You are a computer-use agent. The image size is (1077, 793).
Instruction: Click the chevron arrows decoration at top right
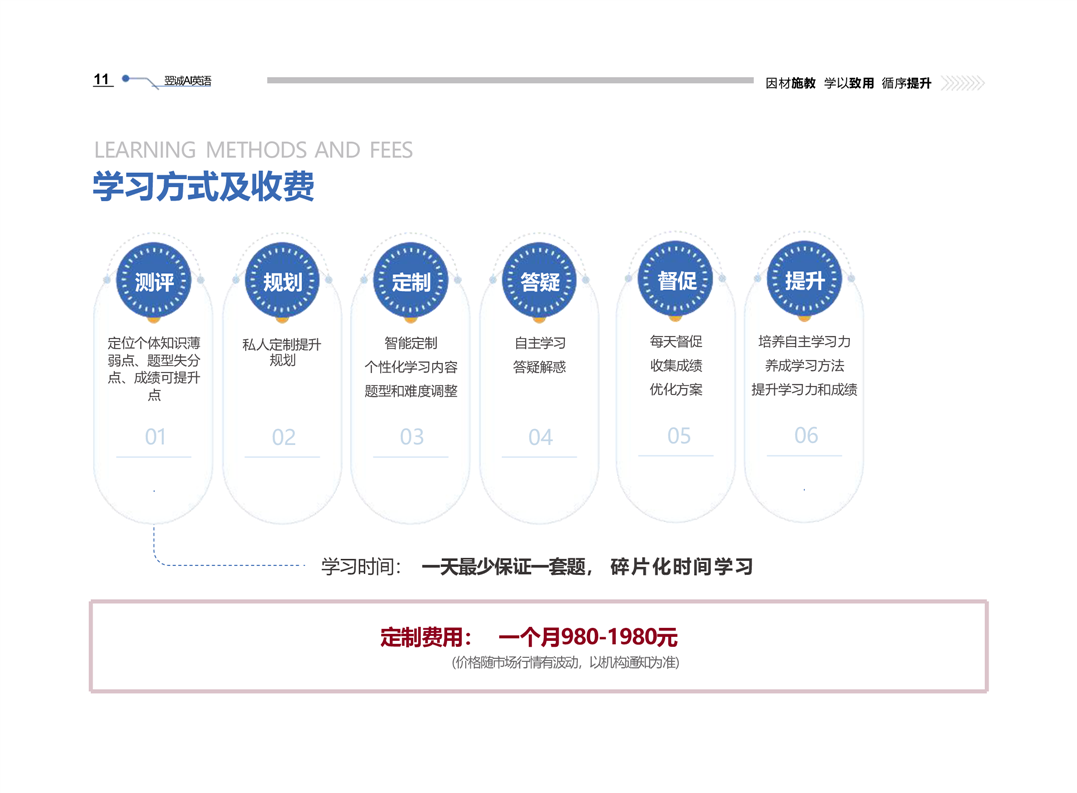(x=963, y=83)
